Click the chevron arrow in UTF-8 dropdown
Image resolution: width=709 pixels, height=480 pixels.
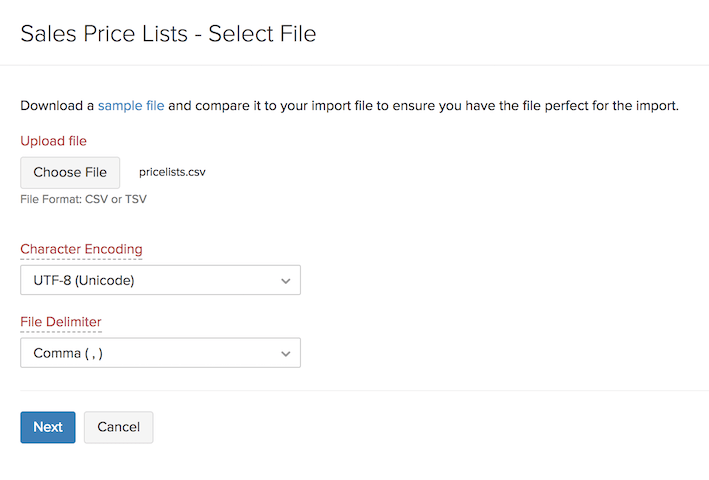pos(286,281)
